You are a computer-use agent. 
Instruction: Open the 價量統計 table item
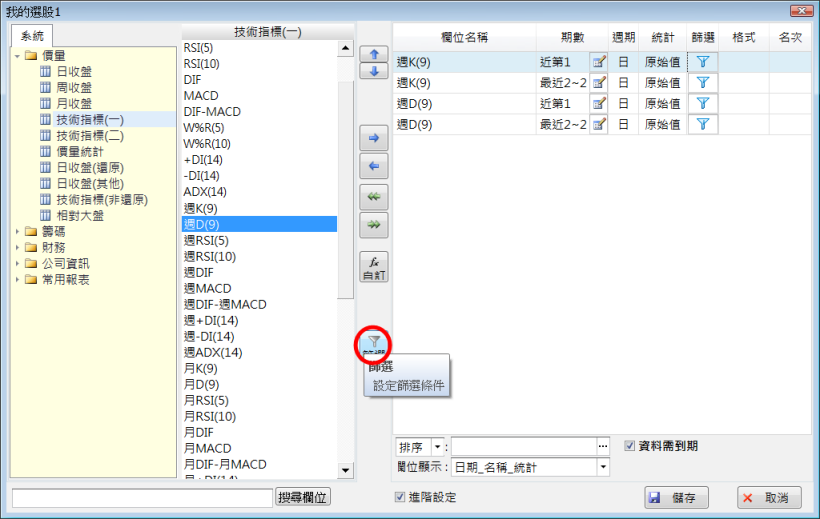(x=80, y=152)
